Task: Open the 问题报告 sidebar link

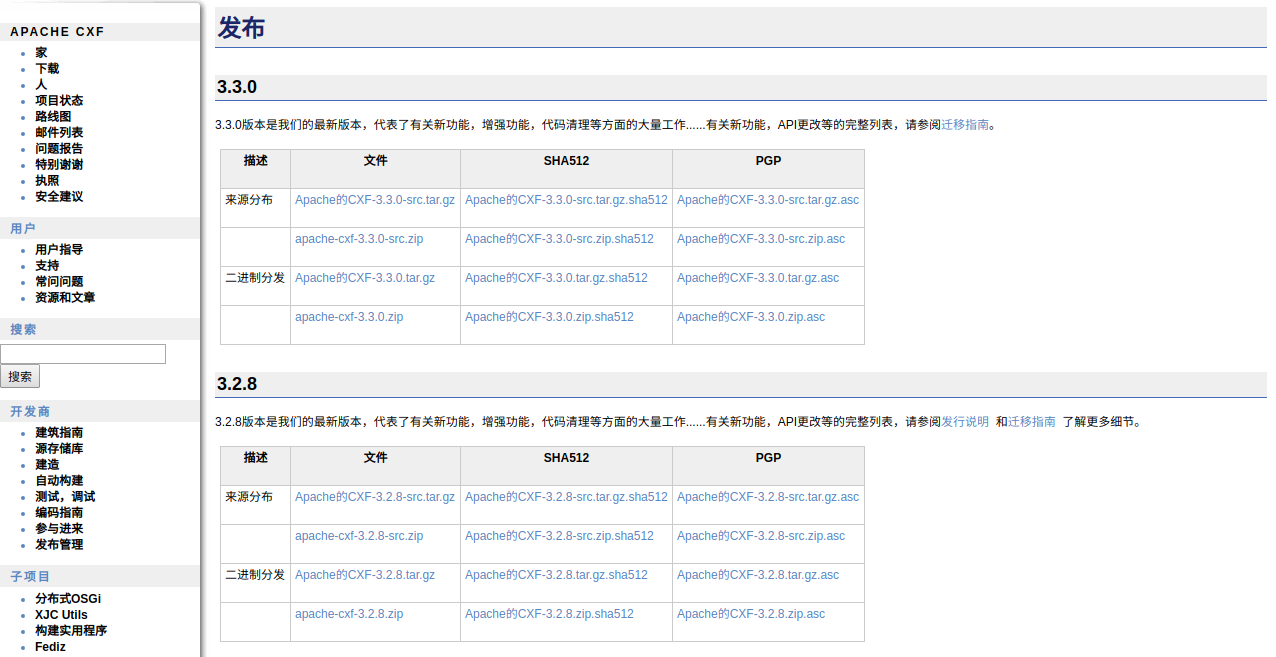Action: [59, 149]
